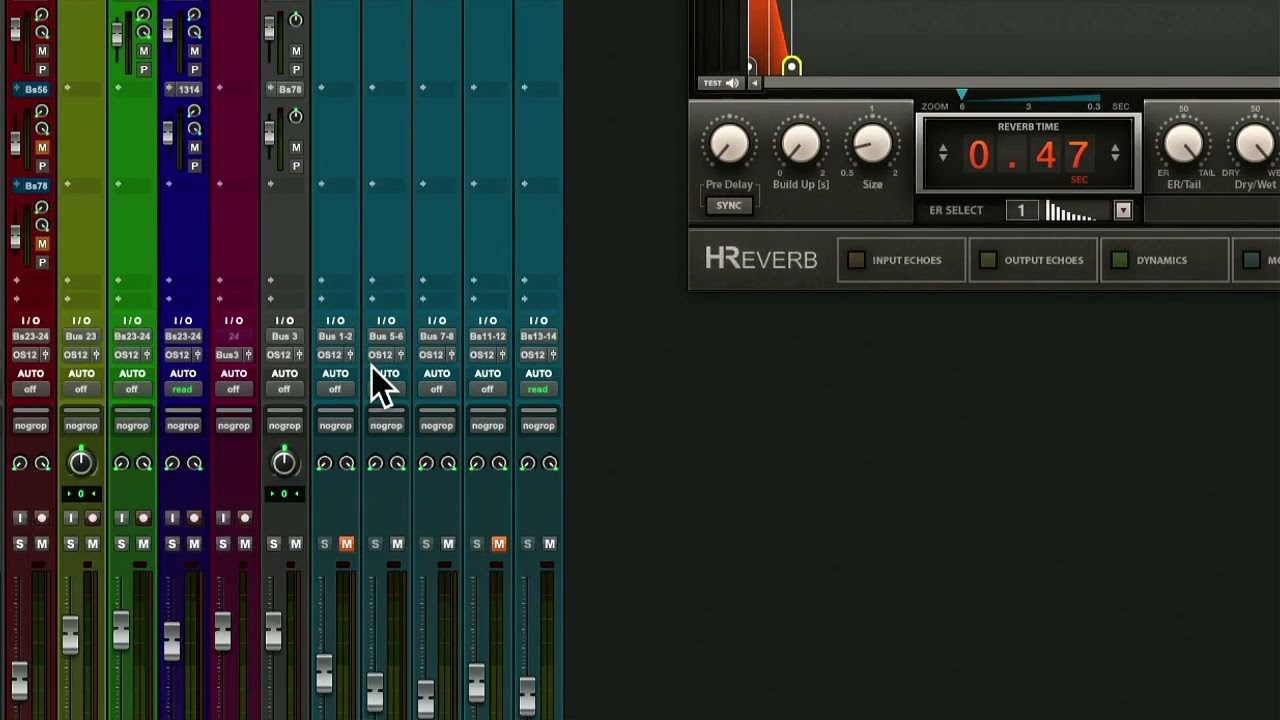Click the Build Up knob
This screenshot has height=720, width=1280.
point(800,146)
